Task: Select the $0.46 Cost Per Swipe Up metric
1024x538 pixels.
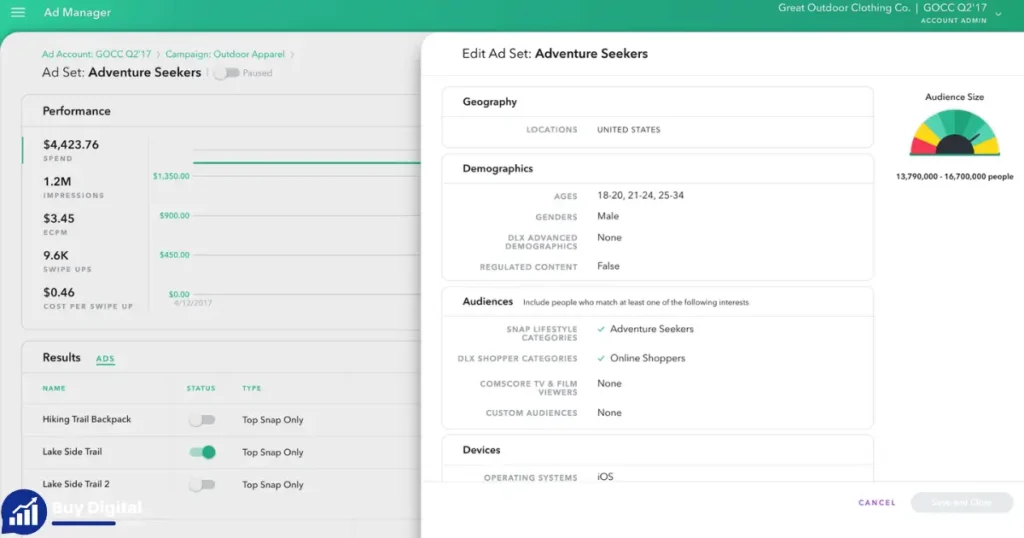Action: (x=88, y=298)
